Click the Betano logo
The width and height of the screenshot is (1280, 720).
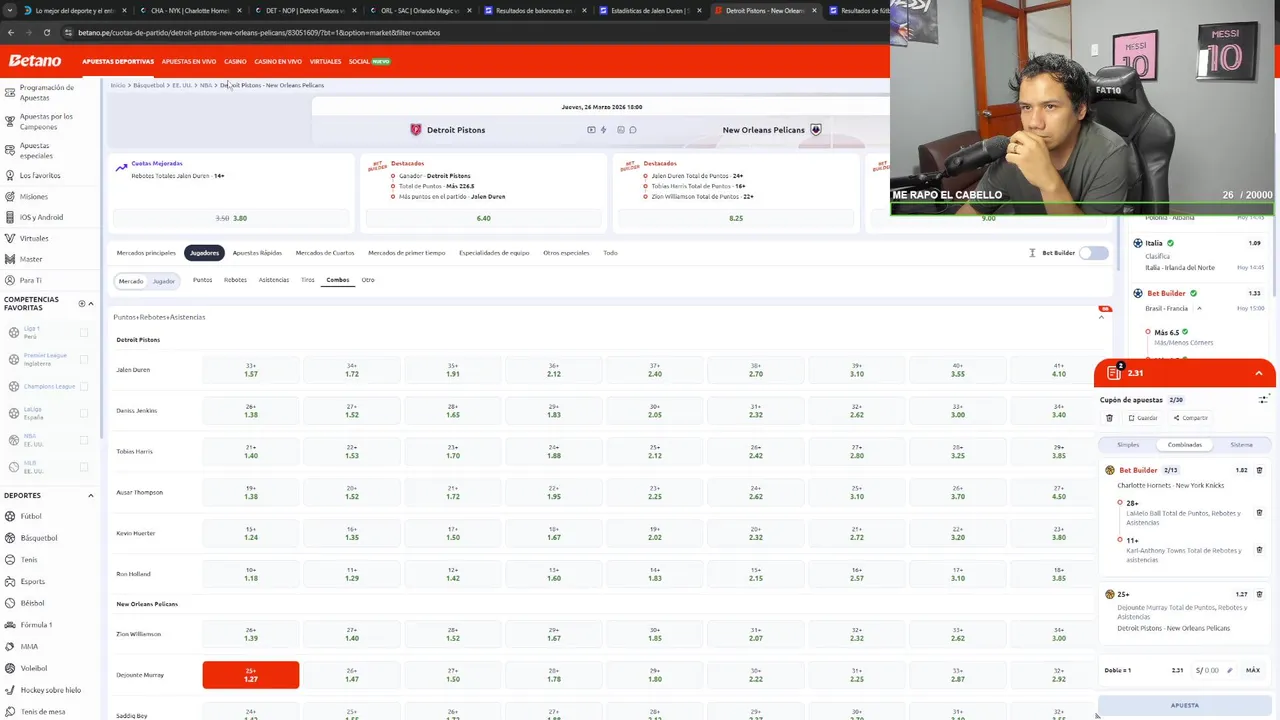coord(35,61)
